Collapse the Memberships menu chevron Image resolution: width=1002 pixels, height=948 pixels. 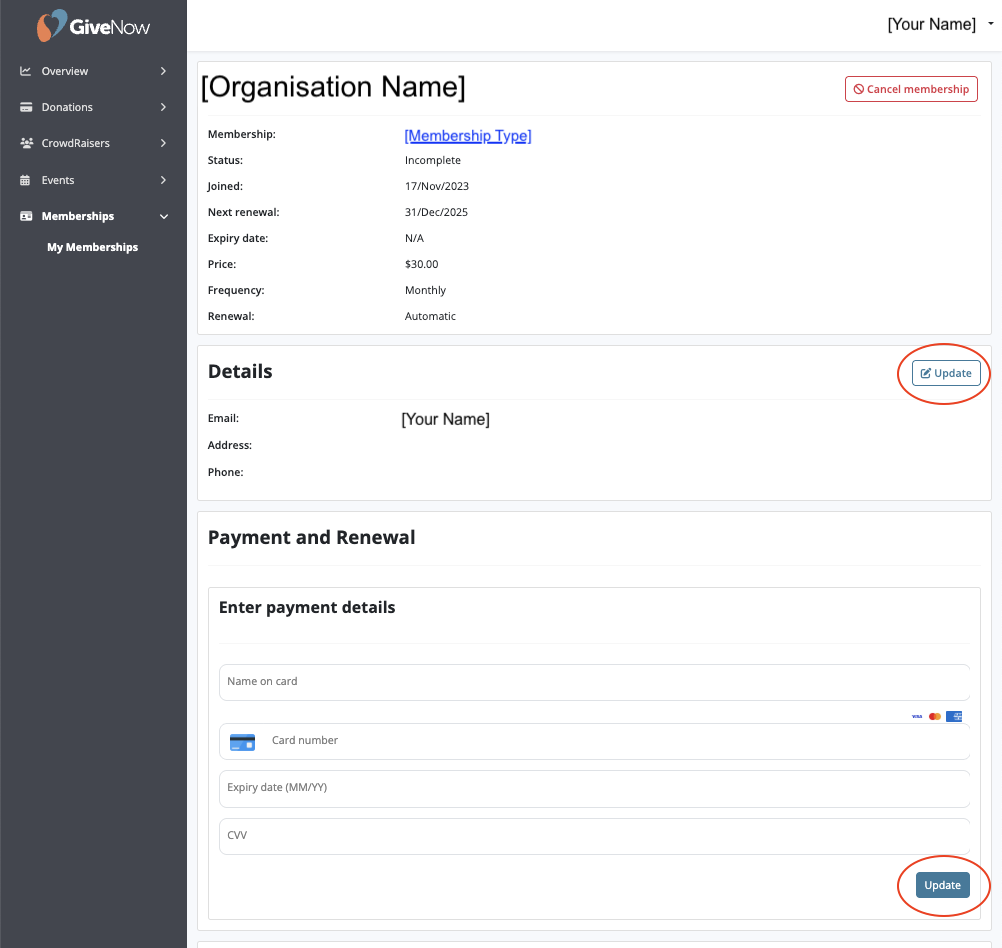pos(164,217)
